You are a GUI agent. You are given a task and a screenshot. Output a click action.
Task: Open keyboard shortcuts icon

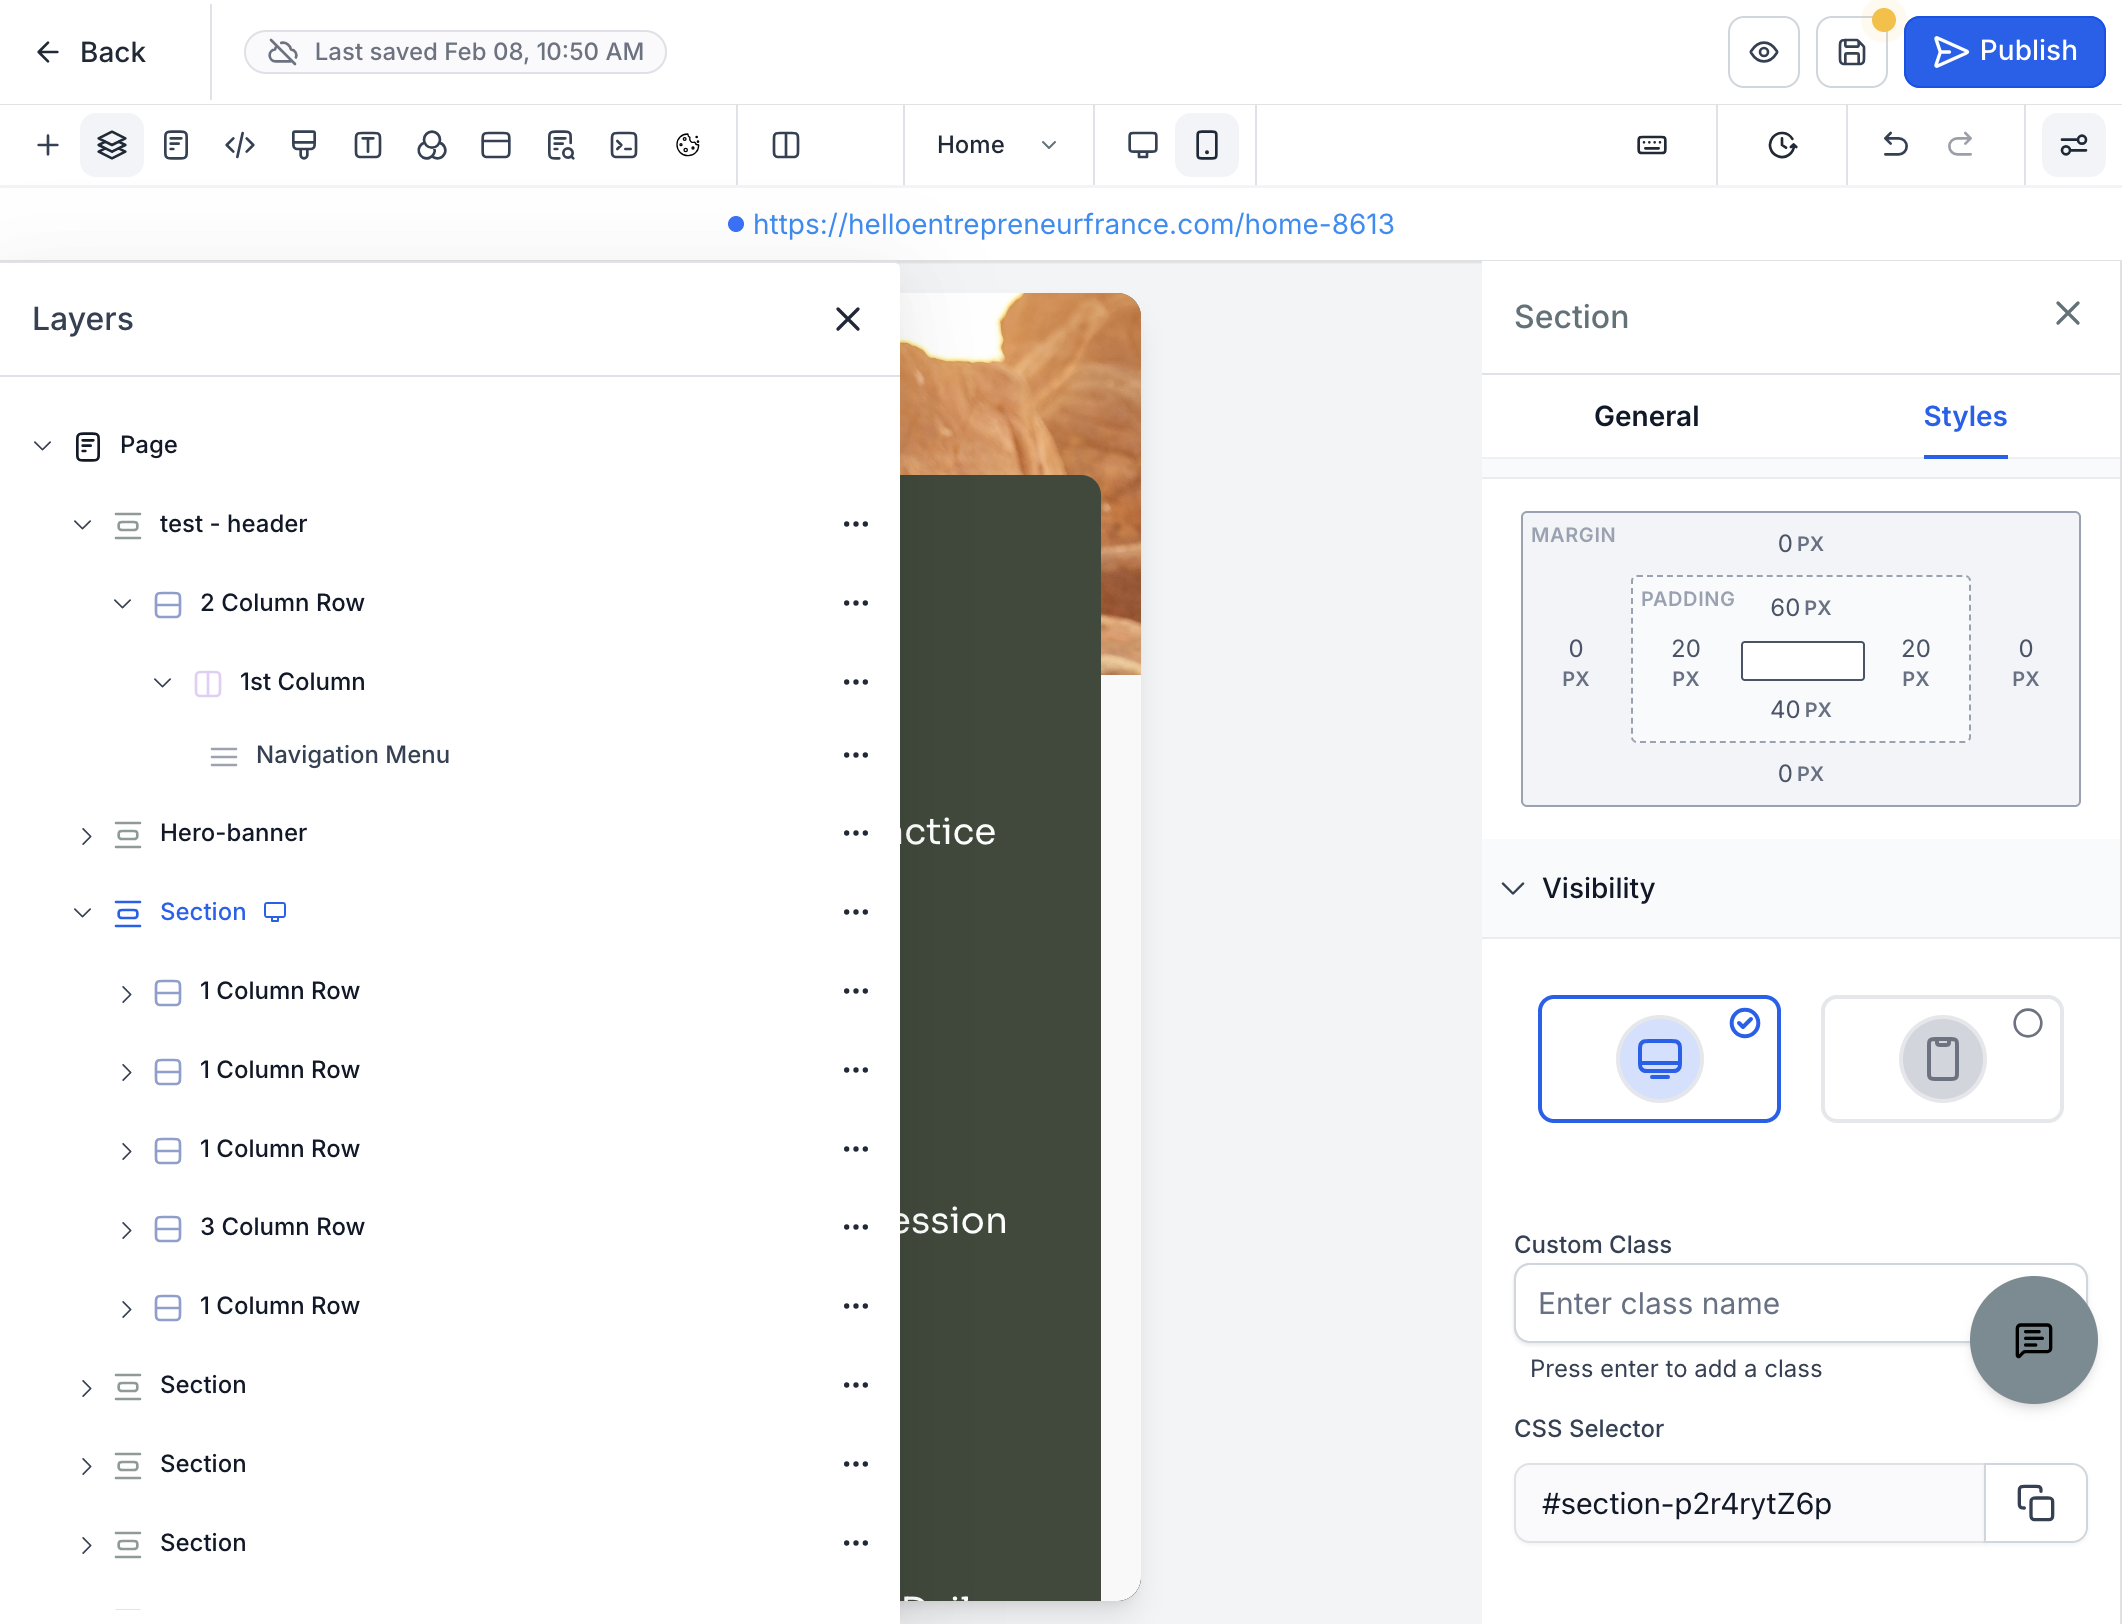[x=1652, y=145]
